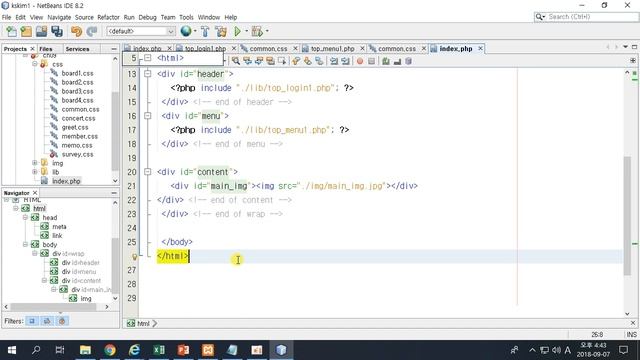Click the taskbar clock showing 2018-09-07

(593, 350)
